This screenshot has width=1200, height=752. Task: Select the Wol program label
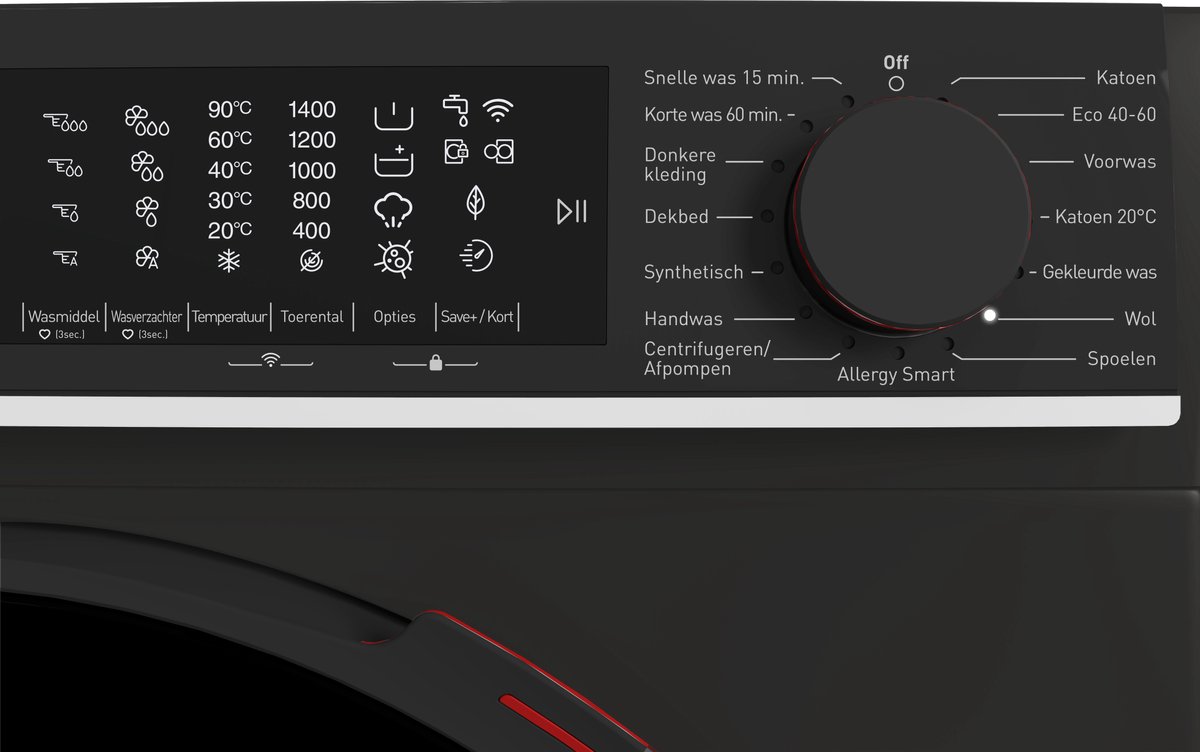coord(1140,319)
